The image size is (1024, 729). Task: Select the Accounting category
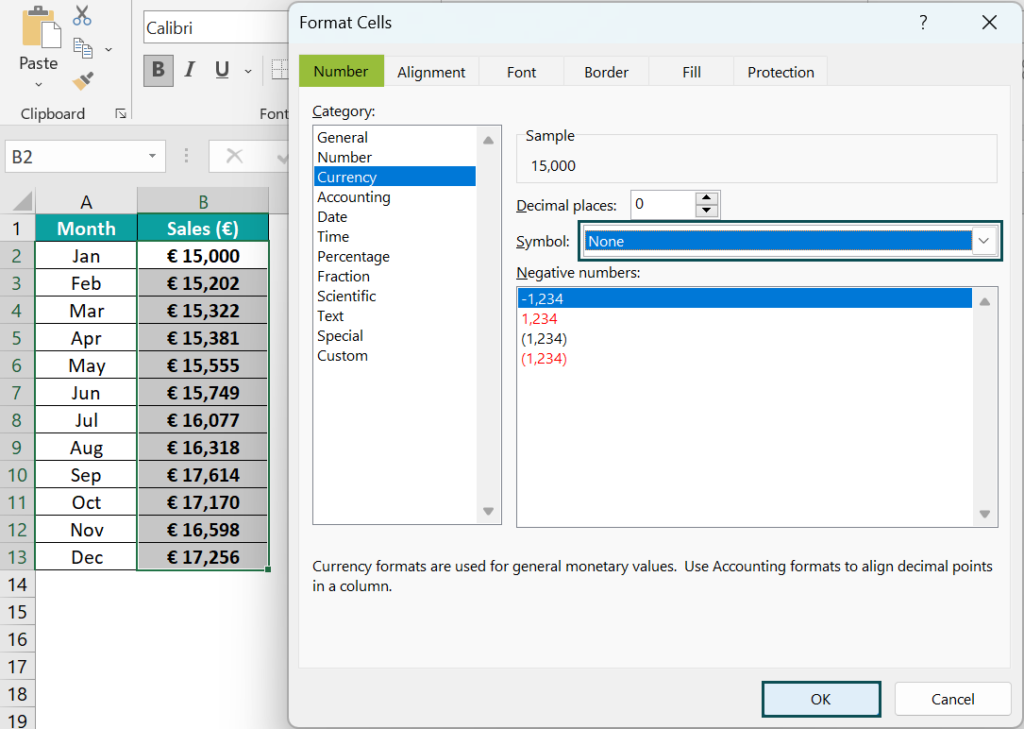click(x=353, y=197)
